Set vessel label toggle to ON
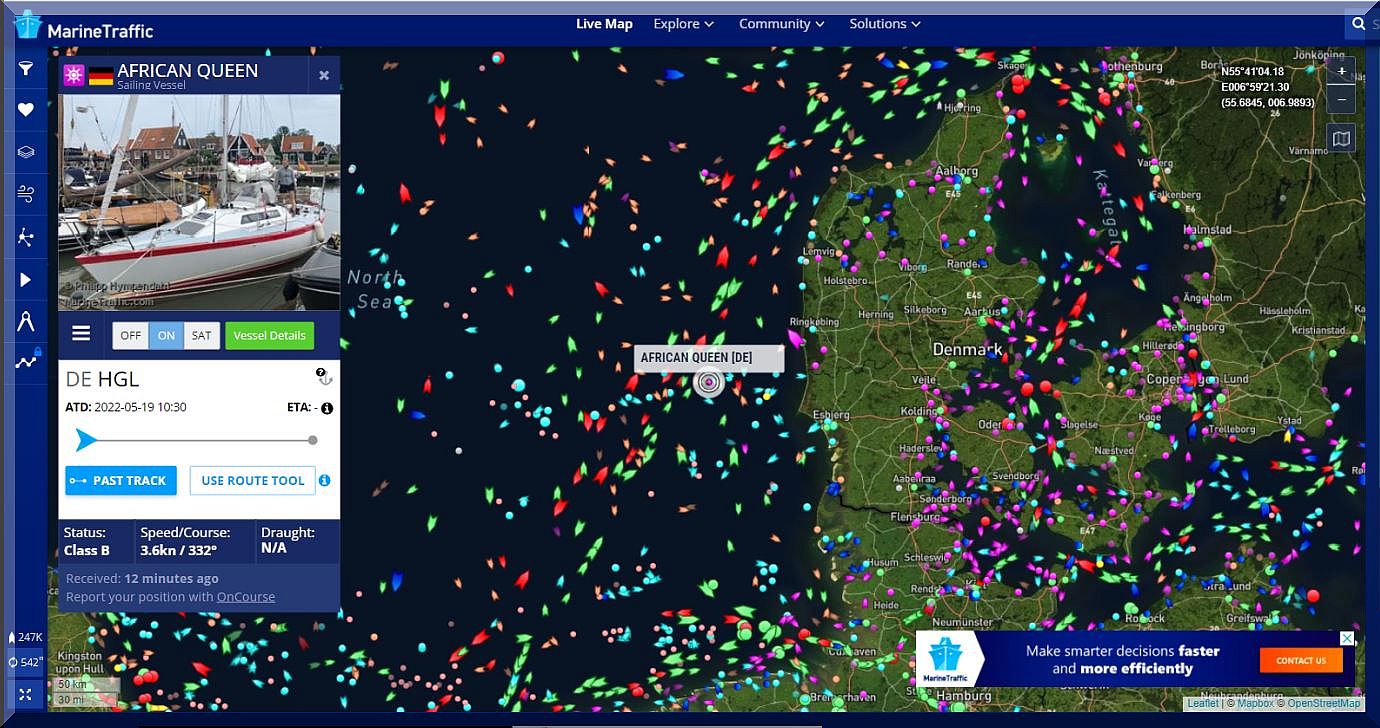Viewport: 1380px width, 728px height. coord(167,336)
